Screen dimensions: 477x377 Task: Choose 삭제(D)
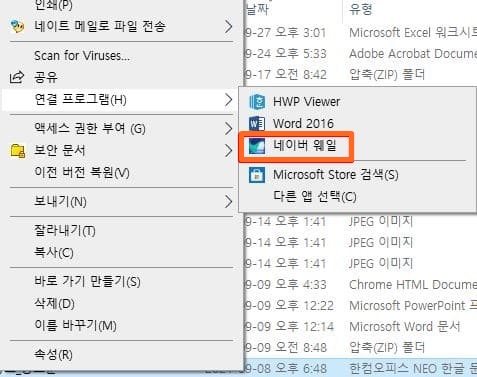pos(55,303)
